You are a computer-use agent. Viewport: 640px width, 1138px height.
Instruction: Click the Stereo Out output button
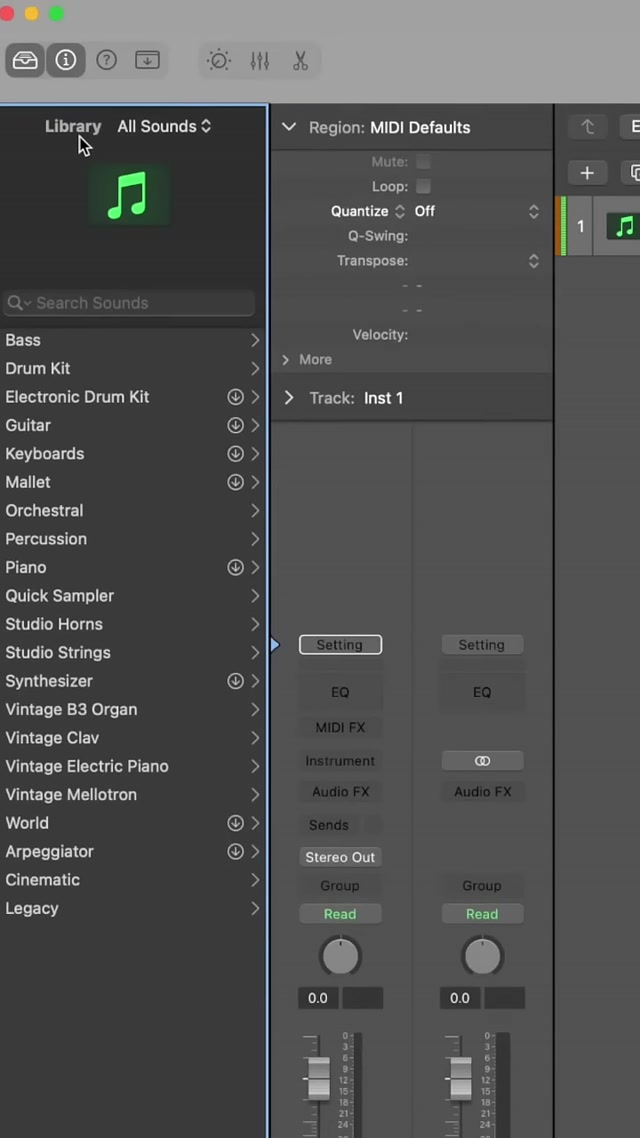pos(340,857)
